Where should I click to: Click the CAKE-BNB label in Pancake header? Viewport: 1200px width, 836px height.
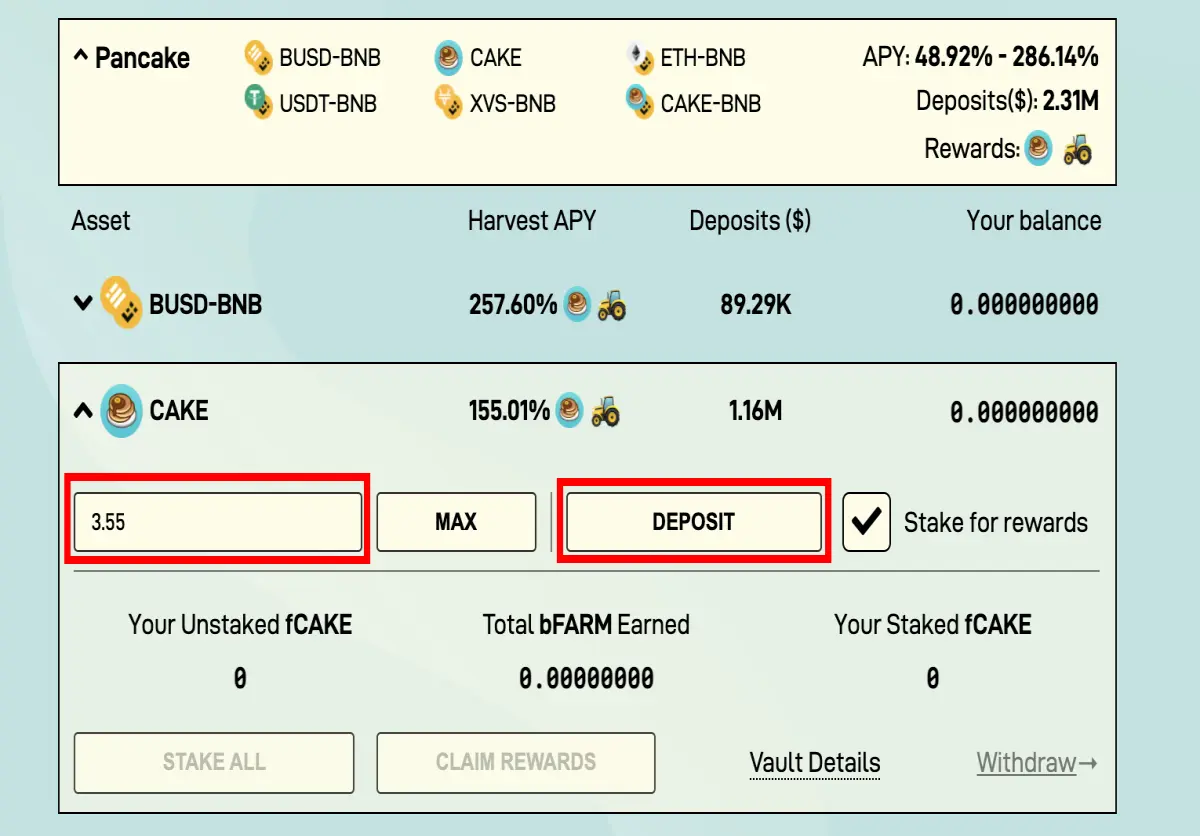(x=711, y=103)
